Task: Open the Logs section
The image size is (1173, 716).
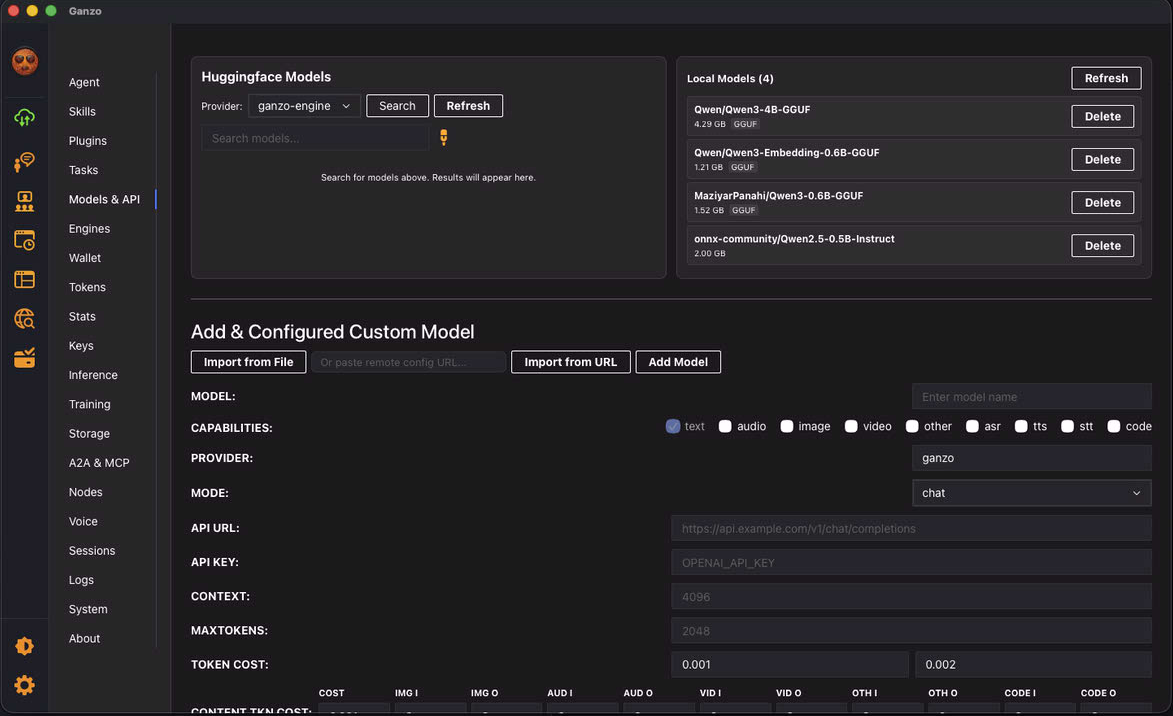Action: [x=81, y=580]
